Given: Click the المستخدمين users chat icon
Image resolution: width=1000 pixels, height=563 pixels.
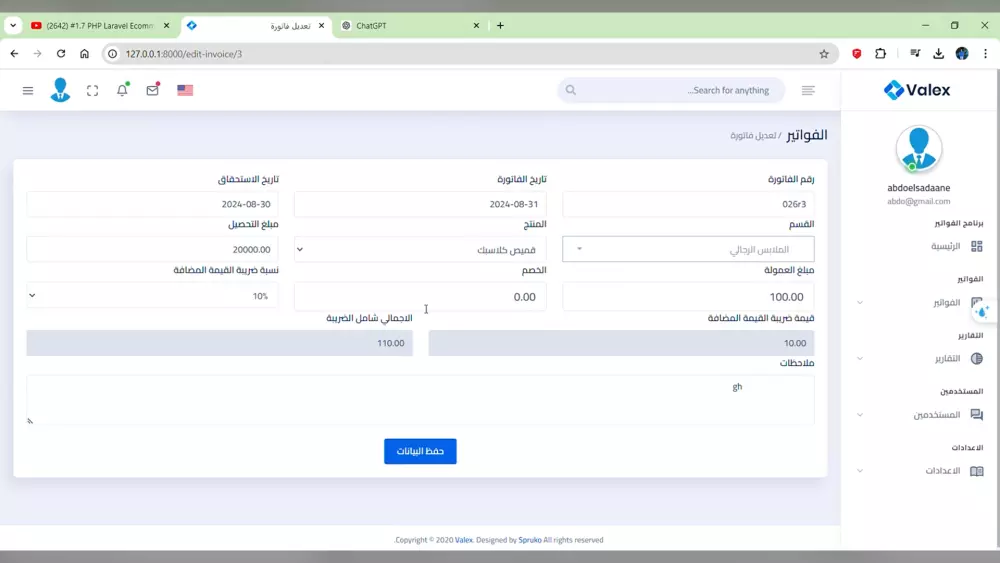Looking at the screenshot, I should tap(976, 414).
